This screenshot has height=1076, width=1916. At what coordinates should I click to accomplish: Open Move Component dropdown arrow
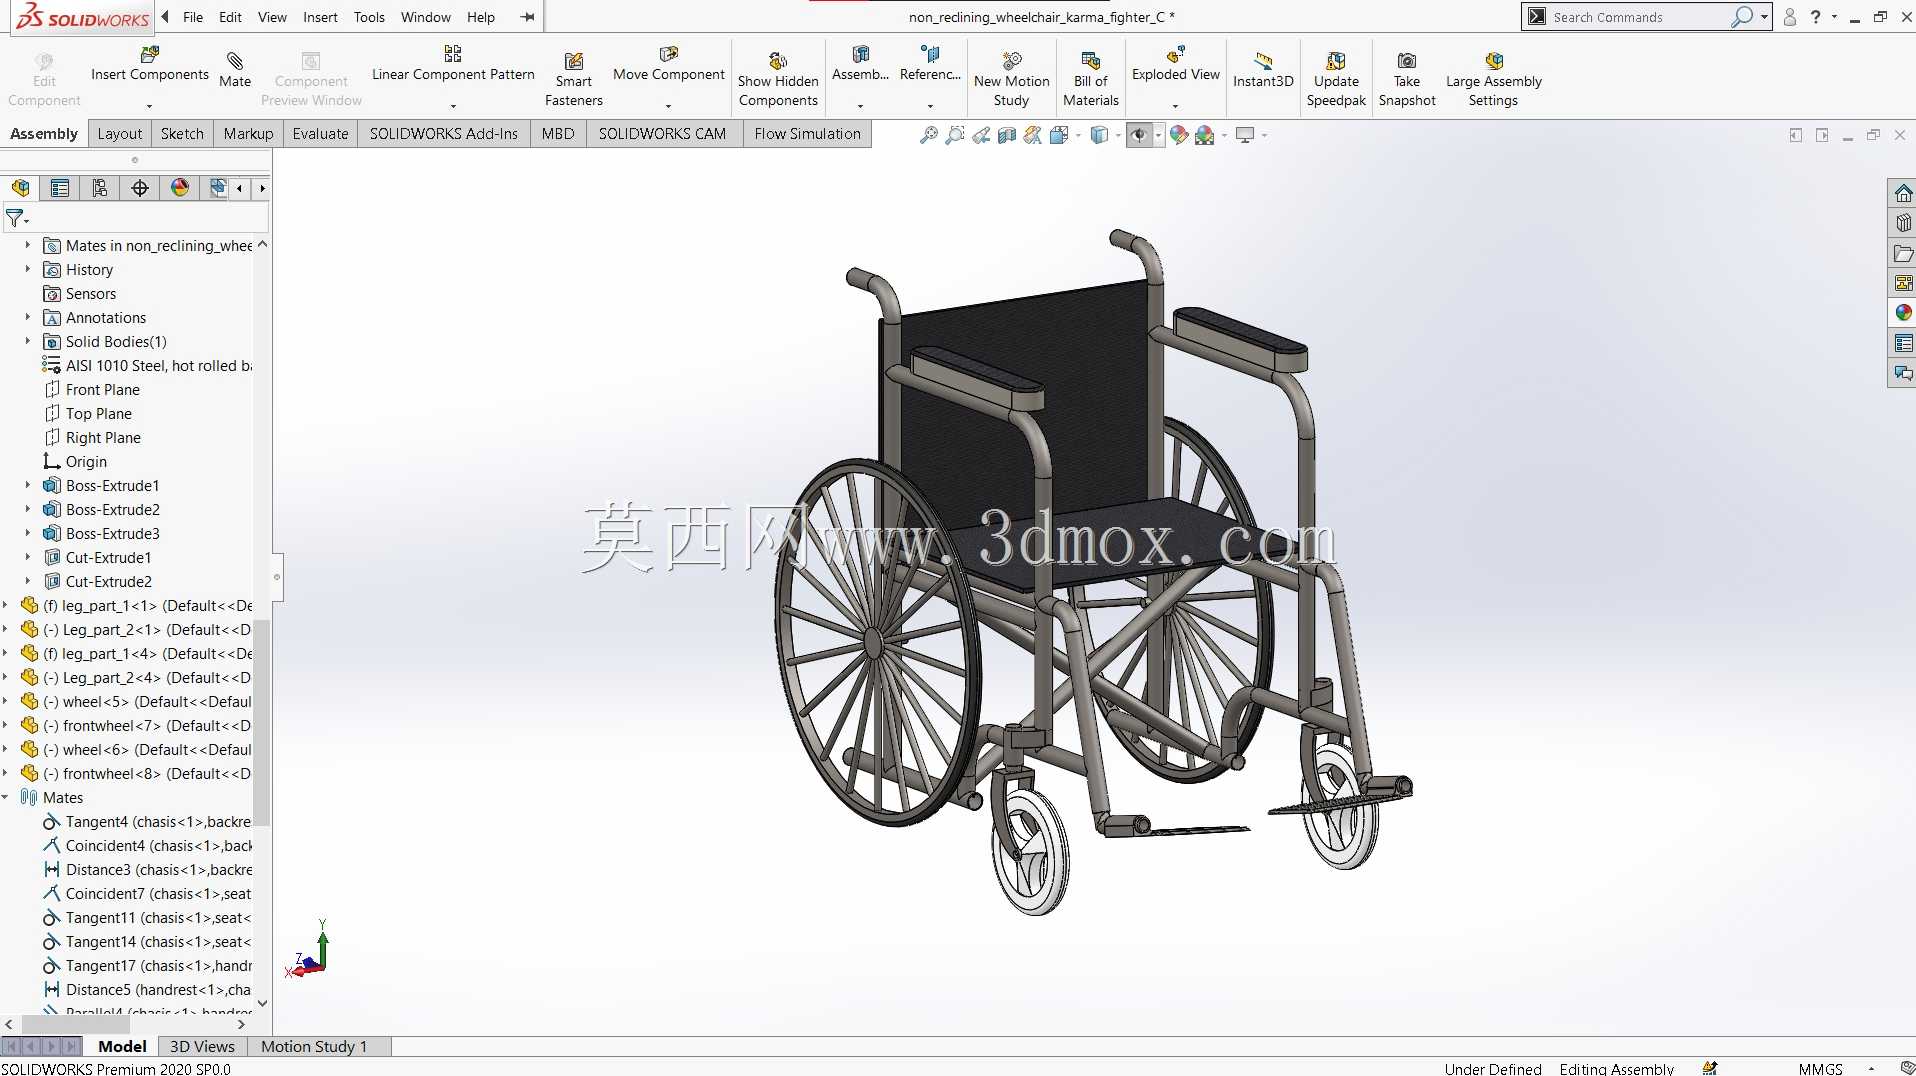click(668, 105)
